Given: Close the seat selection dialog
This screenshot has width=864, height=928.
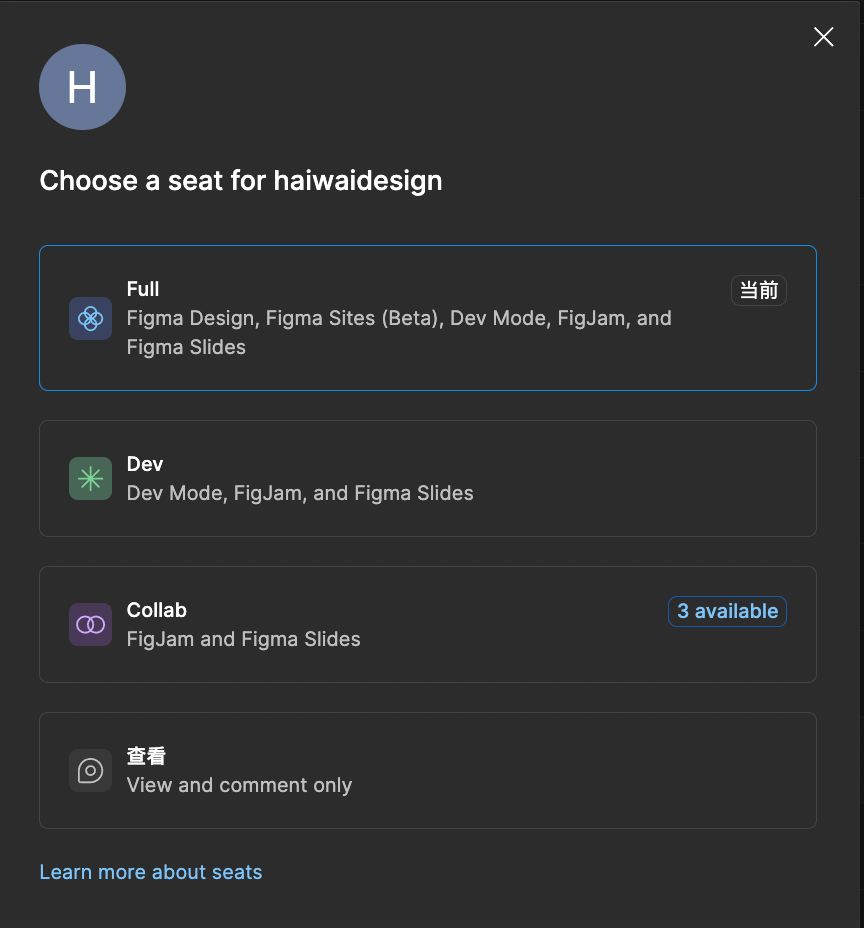Looking at the screenshot, I should click(823, 37).
